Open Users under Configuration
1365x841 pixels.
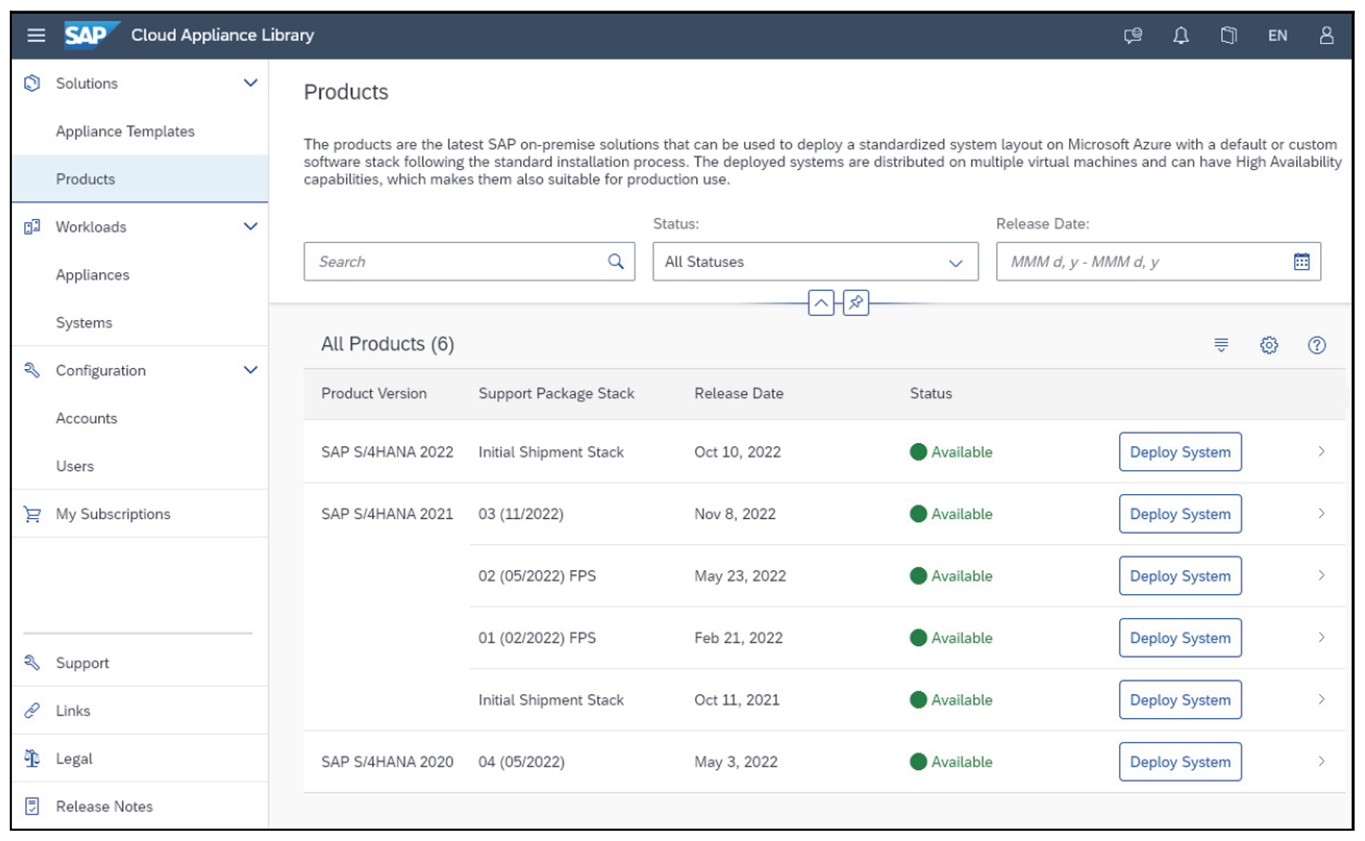tap(140, 466)
